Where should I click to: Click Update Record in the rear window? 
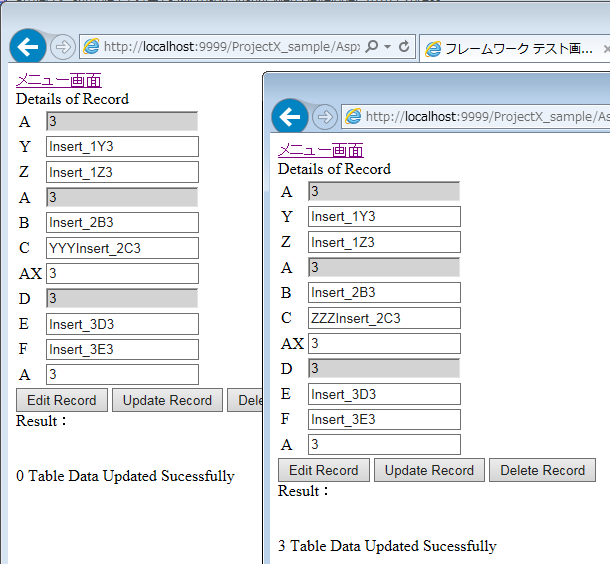pyautogui.click(x=167, y=400)
